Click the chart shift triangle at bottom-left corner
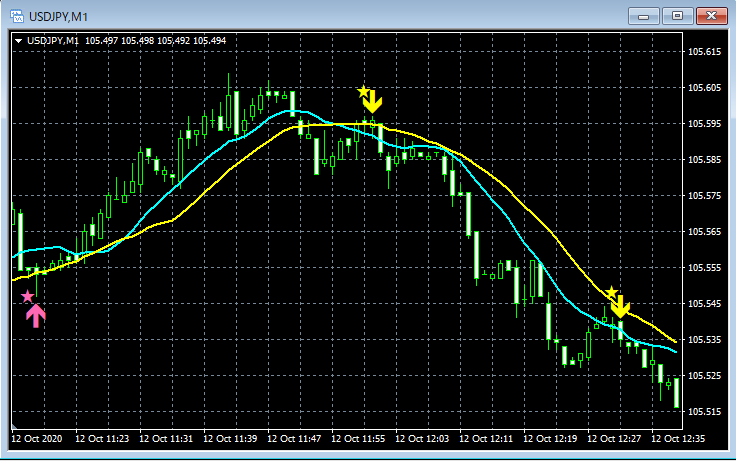This screenshot has height=461, width=736. coord(14,426)
